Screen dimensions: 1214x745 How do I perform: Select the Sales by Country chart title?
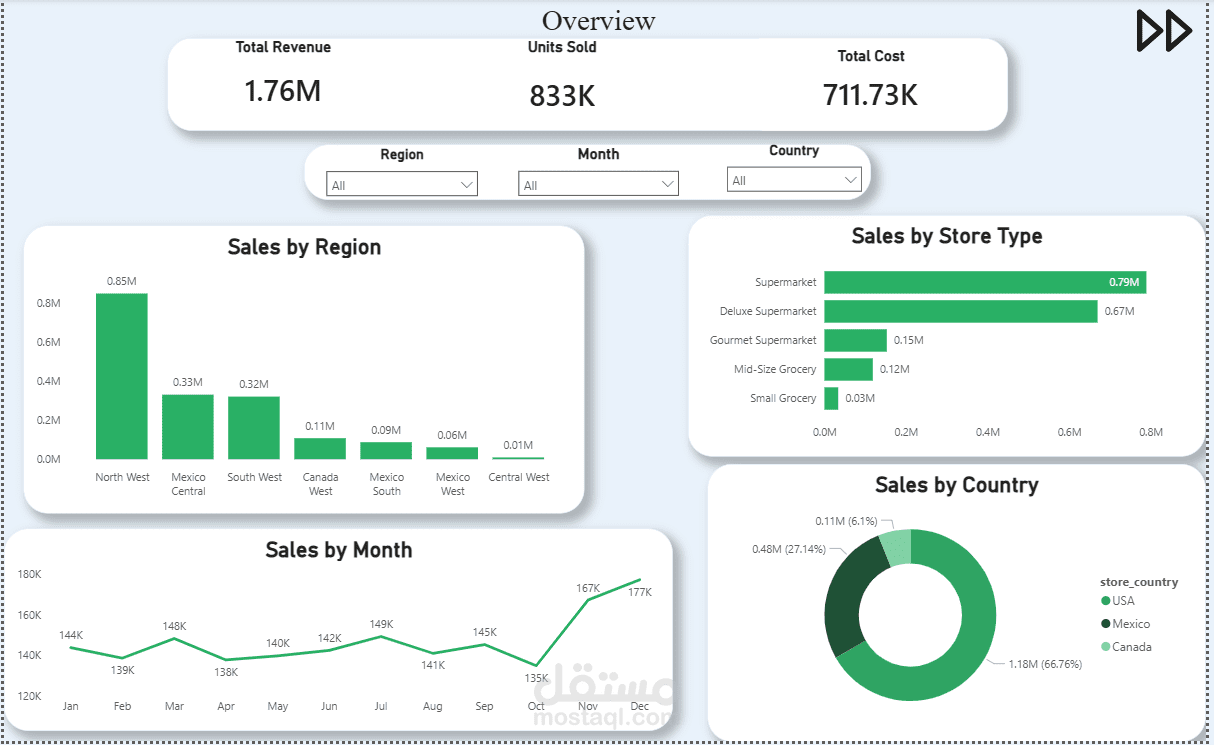(x=956, y=485)
